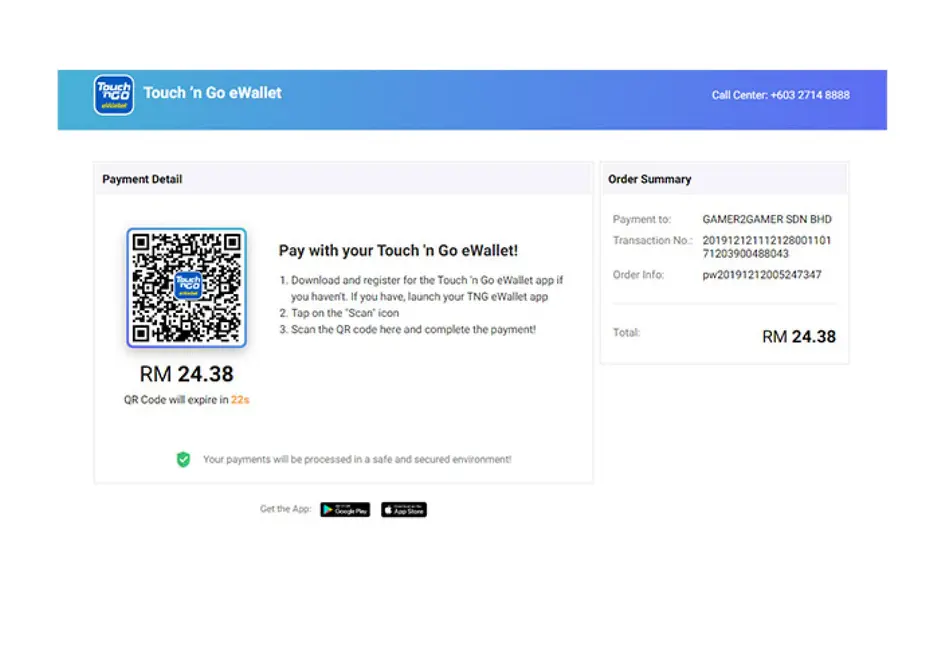The image size is (944, 648).
Task: Click the Google Play triangle logo
Action: [327, 509]
